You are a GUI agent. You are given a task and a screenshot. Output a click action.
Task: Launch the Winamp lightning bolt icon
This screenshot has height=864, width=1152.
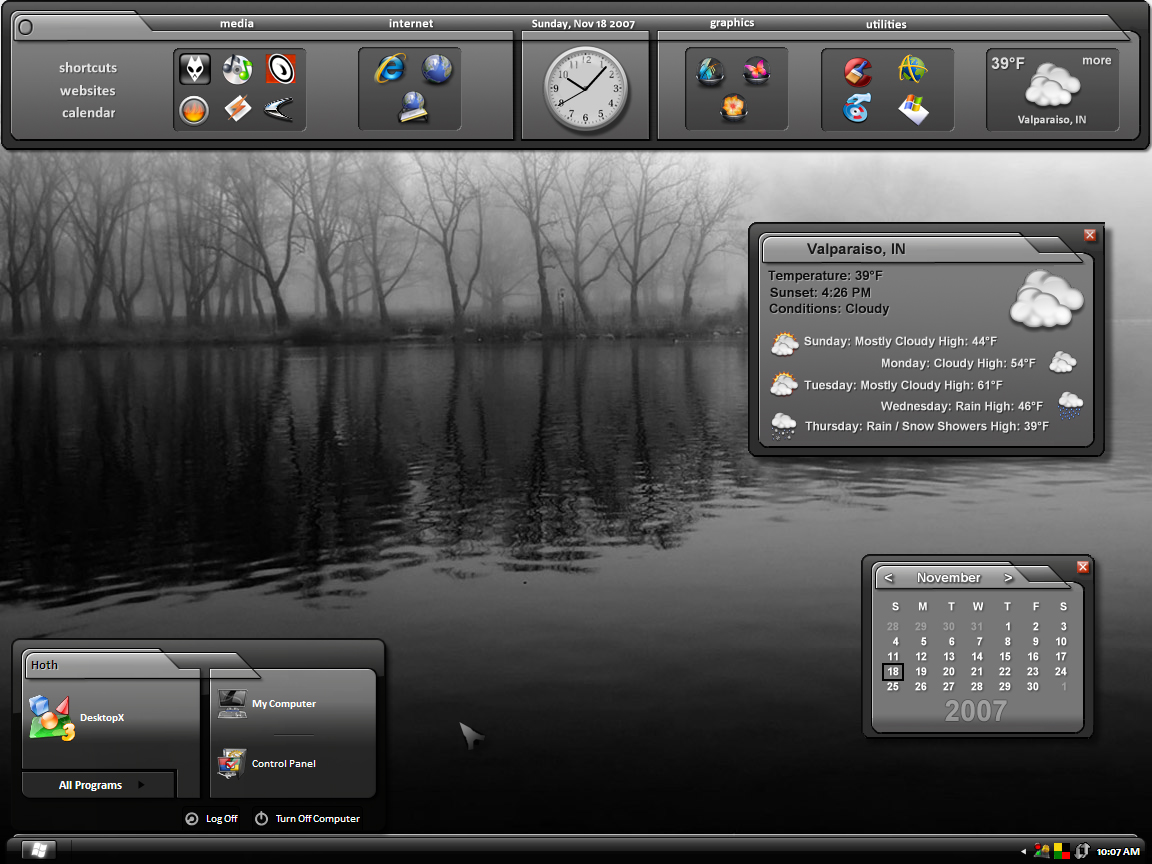pyautogui.click(x=237, y=110)
